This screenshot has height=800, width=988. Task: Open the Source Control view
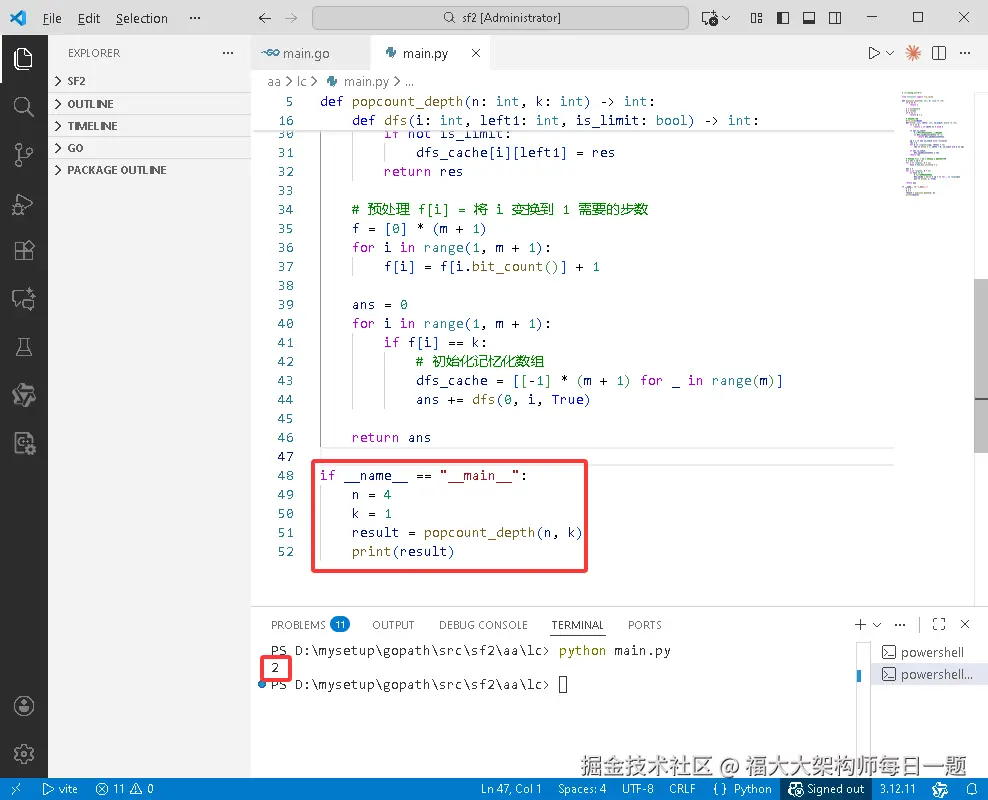tap(23, 155)
